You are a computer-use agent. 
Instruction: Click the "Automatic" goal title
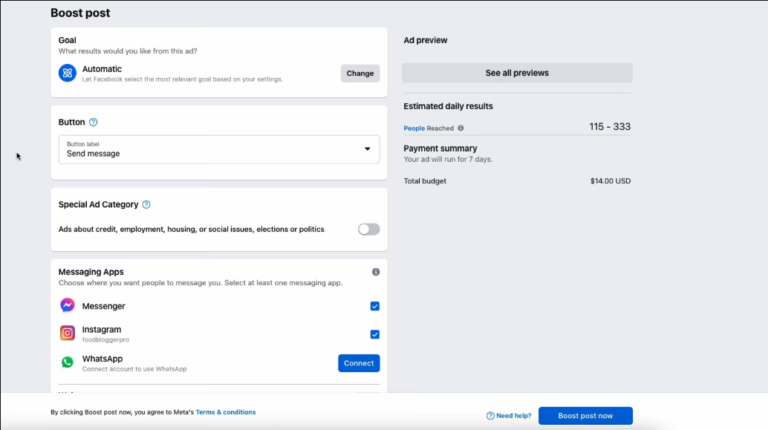pos(102,69)
